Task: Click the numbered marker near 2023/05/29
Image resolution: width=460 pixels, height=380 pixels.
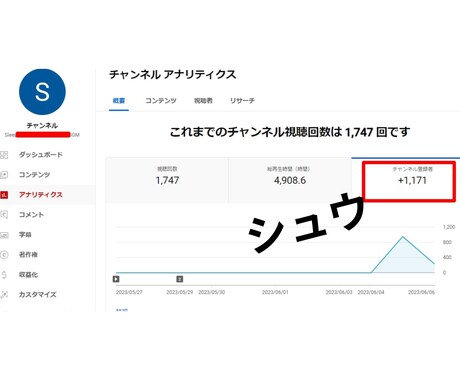Action: coord(180,279)
